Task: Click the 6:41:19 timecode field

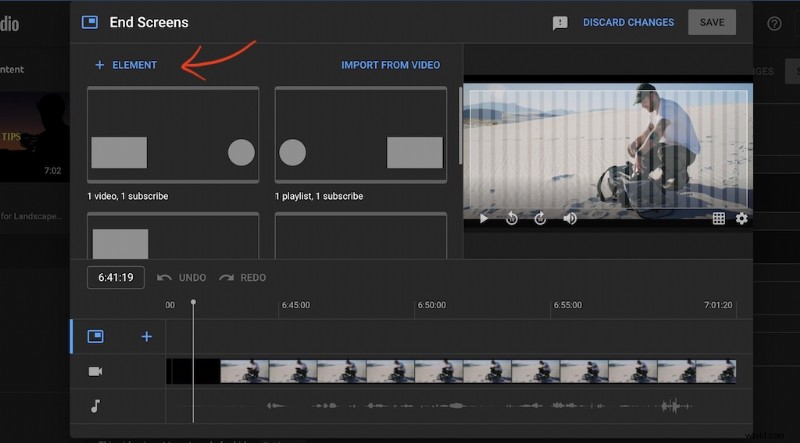Action: click(x=116, y=278)
